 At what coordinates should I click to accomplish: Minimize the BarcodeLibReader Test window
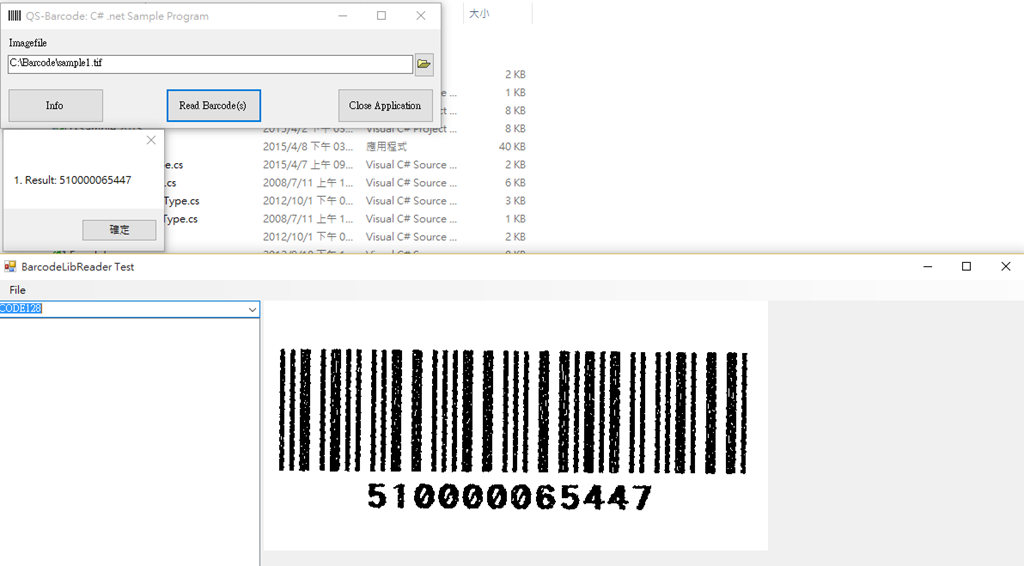coord(927,266)
